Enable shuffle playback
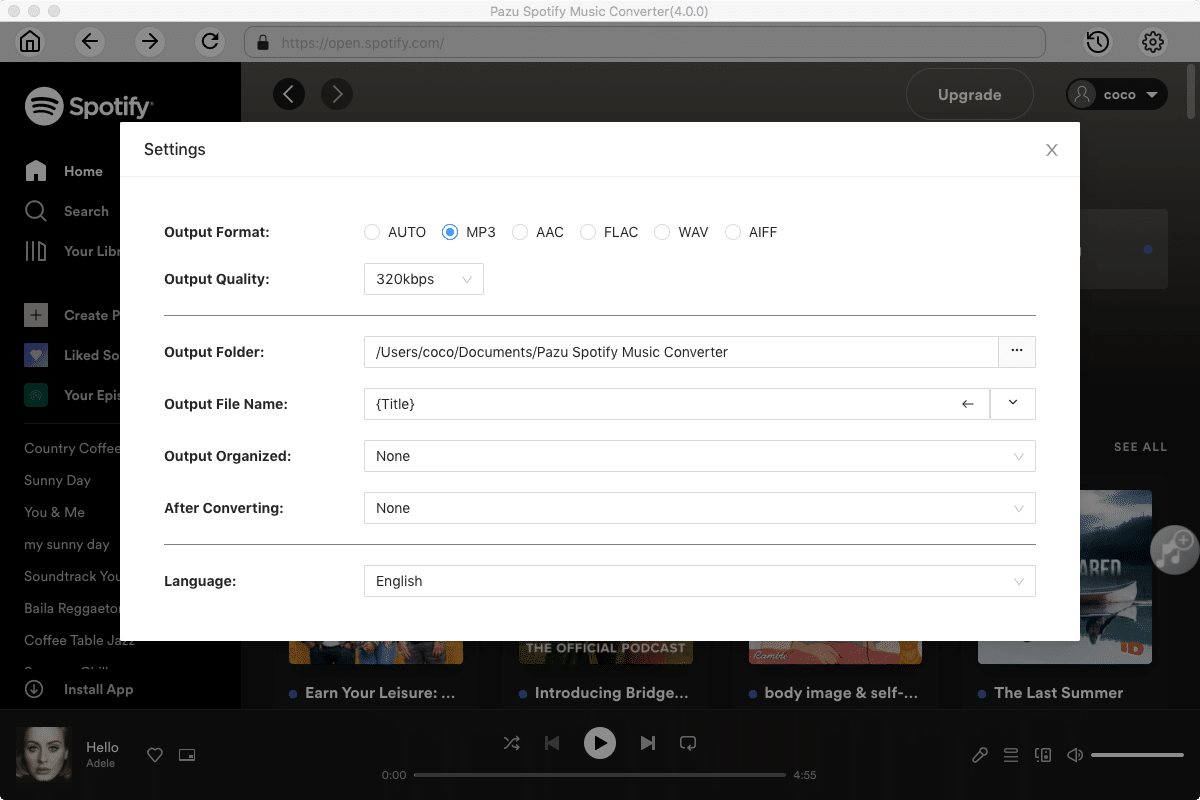The width and height of the screenshot is (1200, 800). (511, 743)
